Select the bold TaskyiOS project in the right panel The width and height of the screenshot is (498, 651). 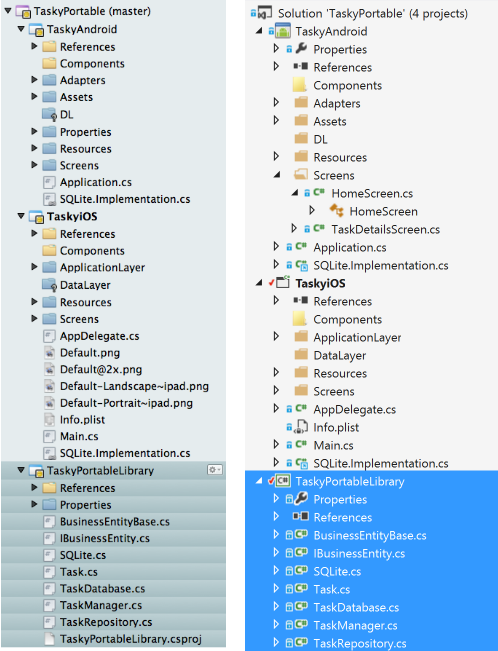(x=320, y=283)
